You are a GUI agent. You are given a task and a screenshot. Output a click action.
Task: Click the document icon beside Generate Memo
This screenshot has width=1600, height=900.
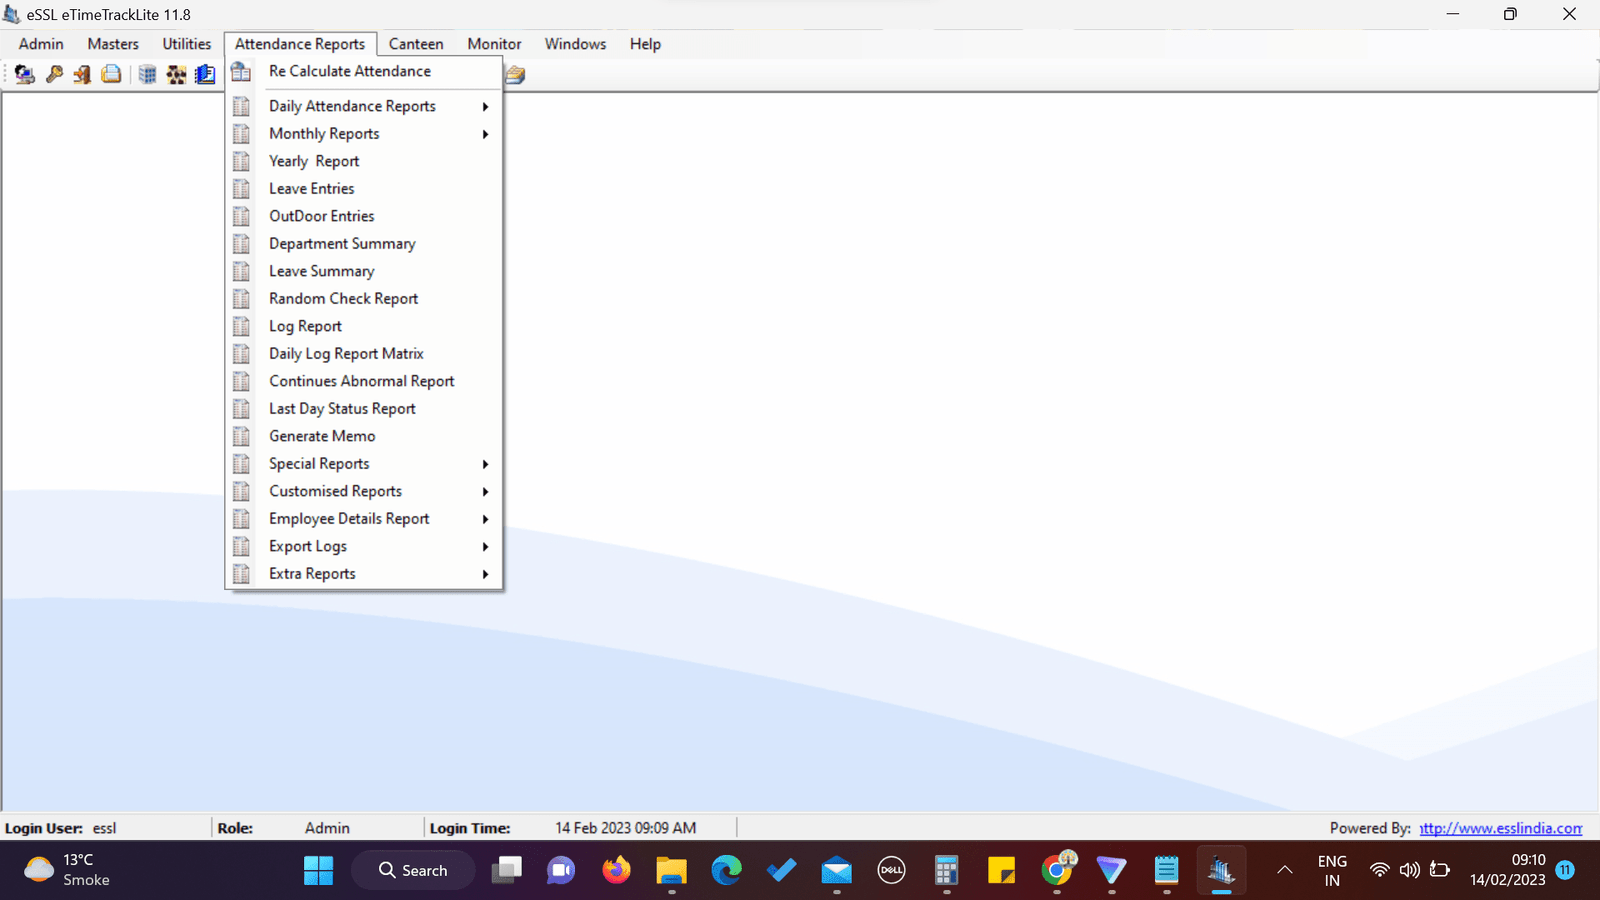tap(241, 436)
